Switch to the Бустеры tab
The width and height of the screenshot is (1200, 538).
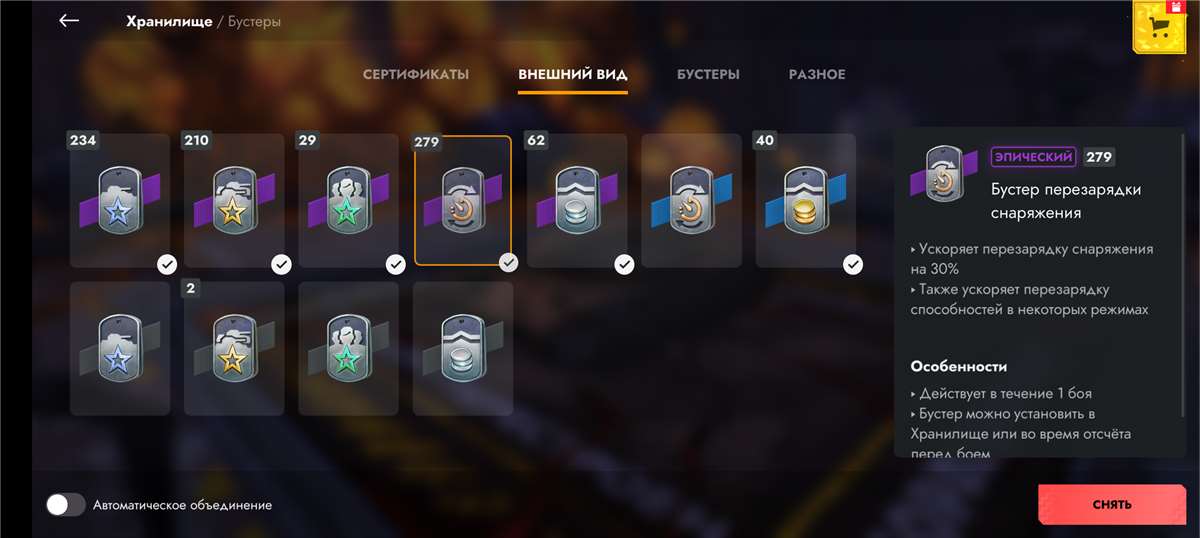tap(708, 75)
